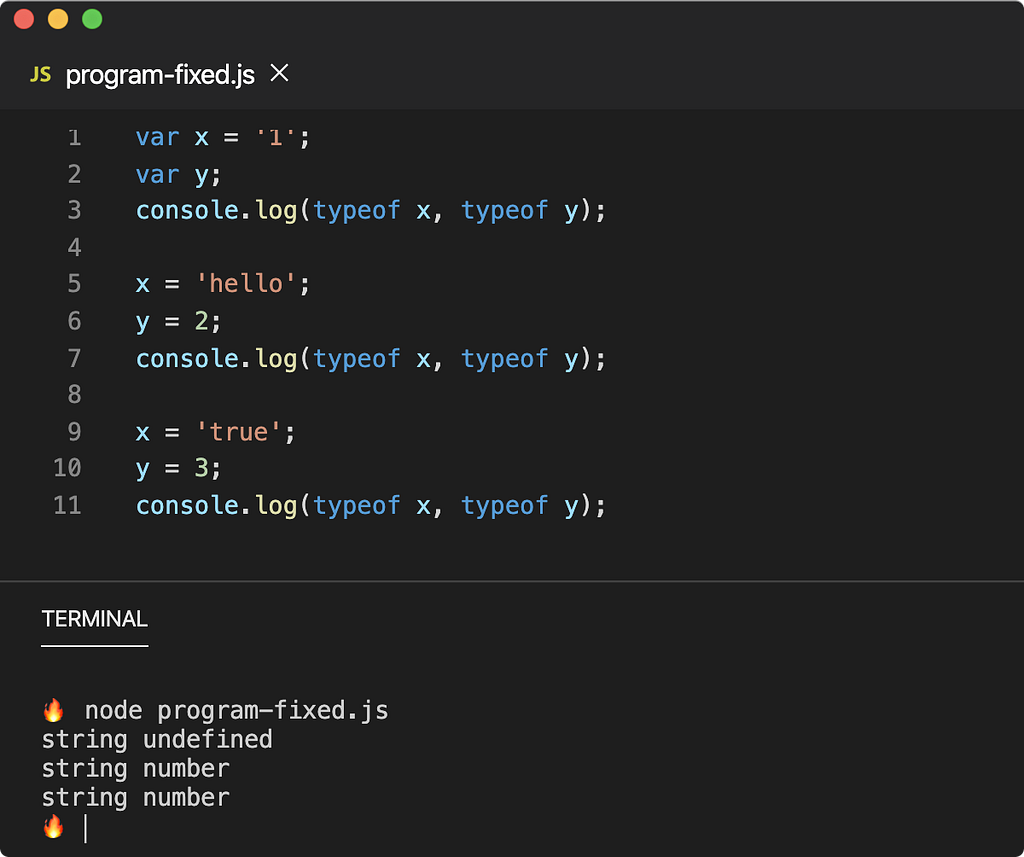Click line number 6 in the gutter
1024x857 pixels.
[74, 321]
